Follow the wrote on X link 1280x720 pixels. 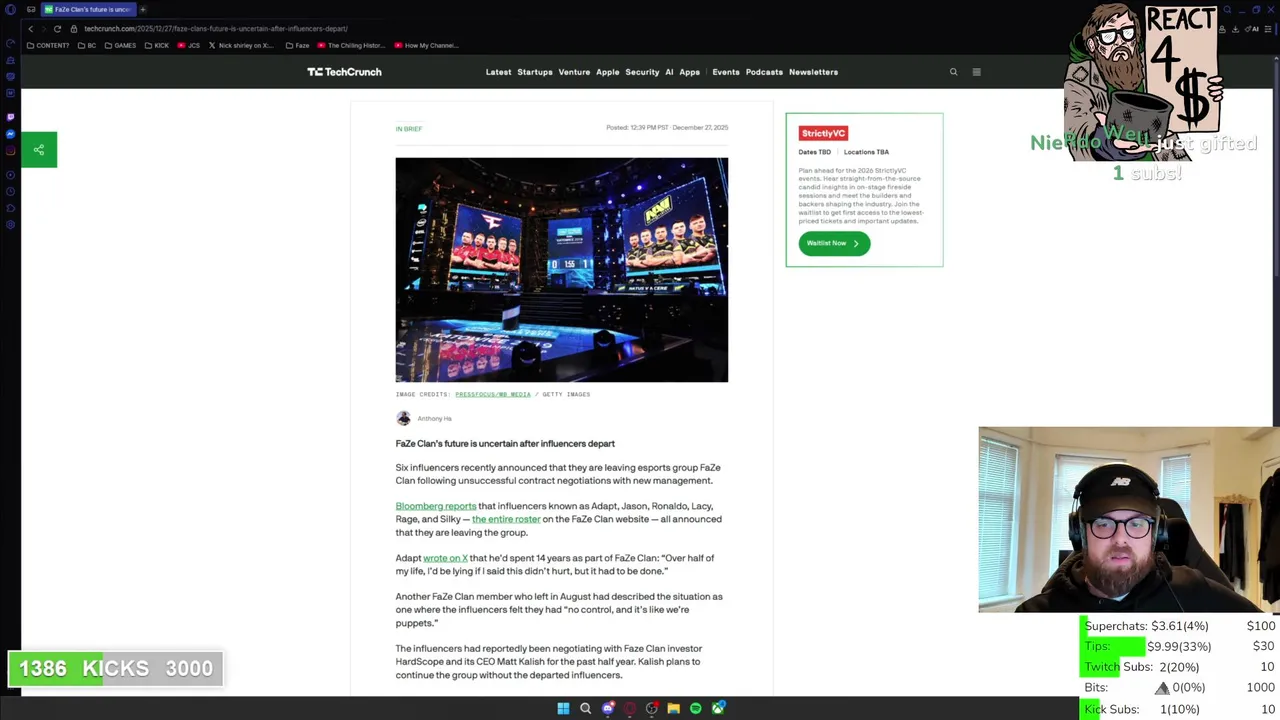445,558
